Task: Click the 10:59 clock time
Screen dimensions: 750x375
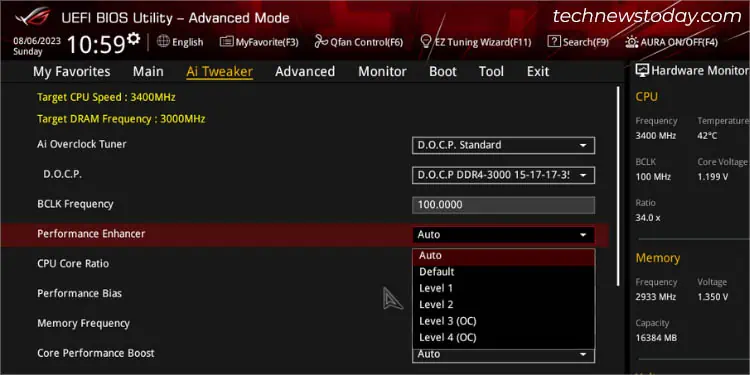Action: pyautogui.click(x=96, y=45)
